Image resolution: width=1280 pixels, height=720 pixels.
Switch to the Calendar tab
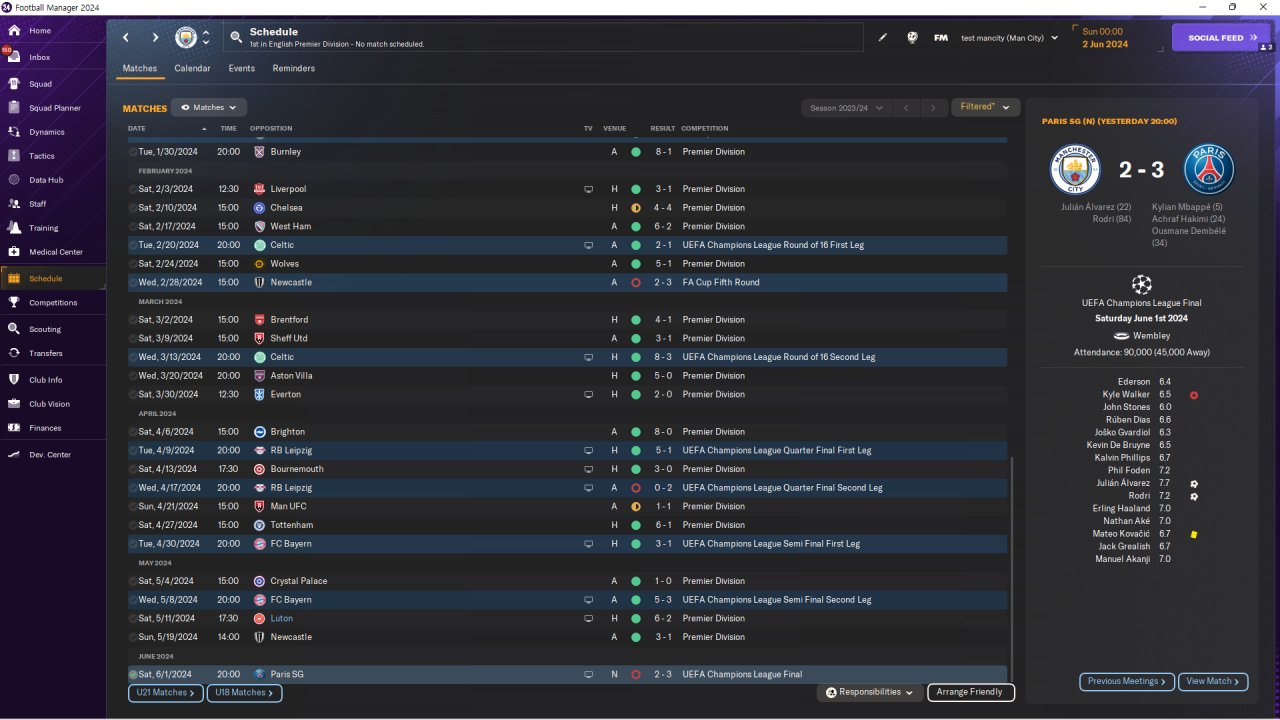tap(192, 68)
